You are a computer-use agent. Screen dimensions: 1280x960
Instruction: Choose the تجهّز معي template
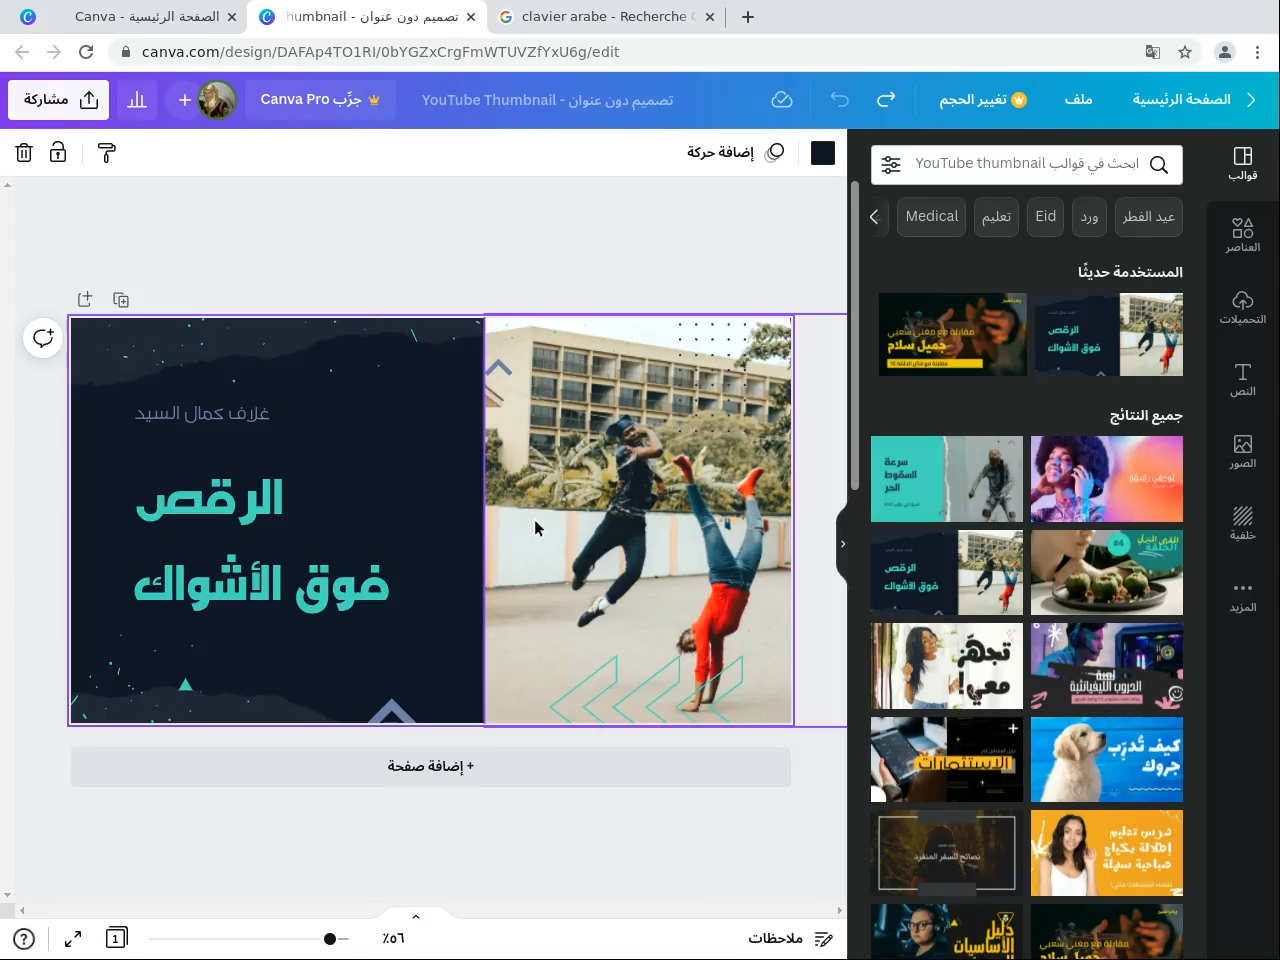(947, 666)
